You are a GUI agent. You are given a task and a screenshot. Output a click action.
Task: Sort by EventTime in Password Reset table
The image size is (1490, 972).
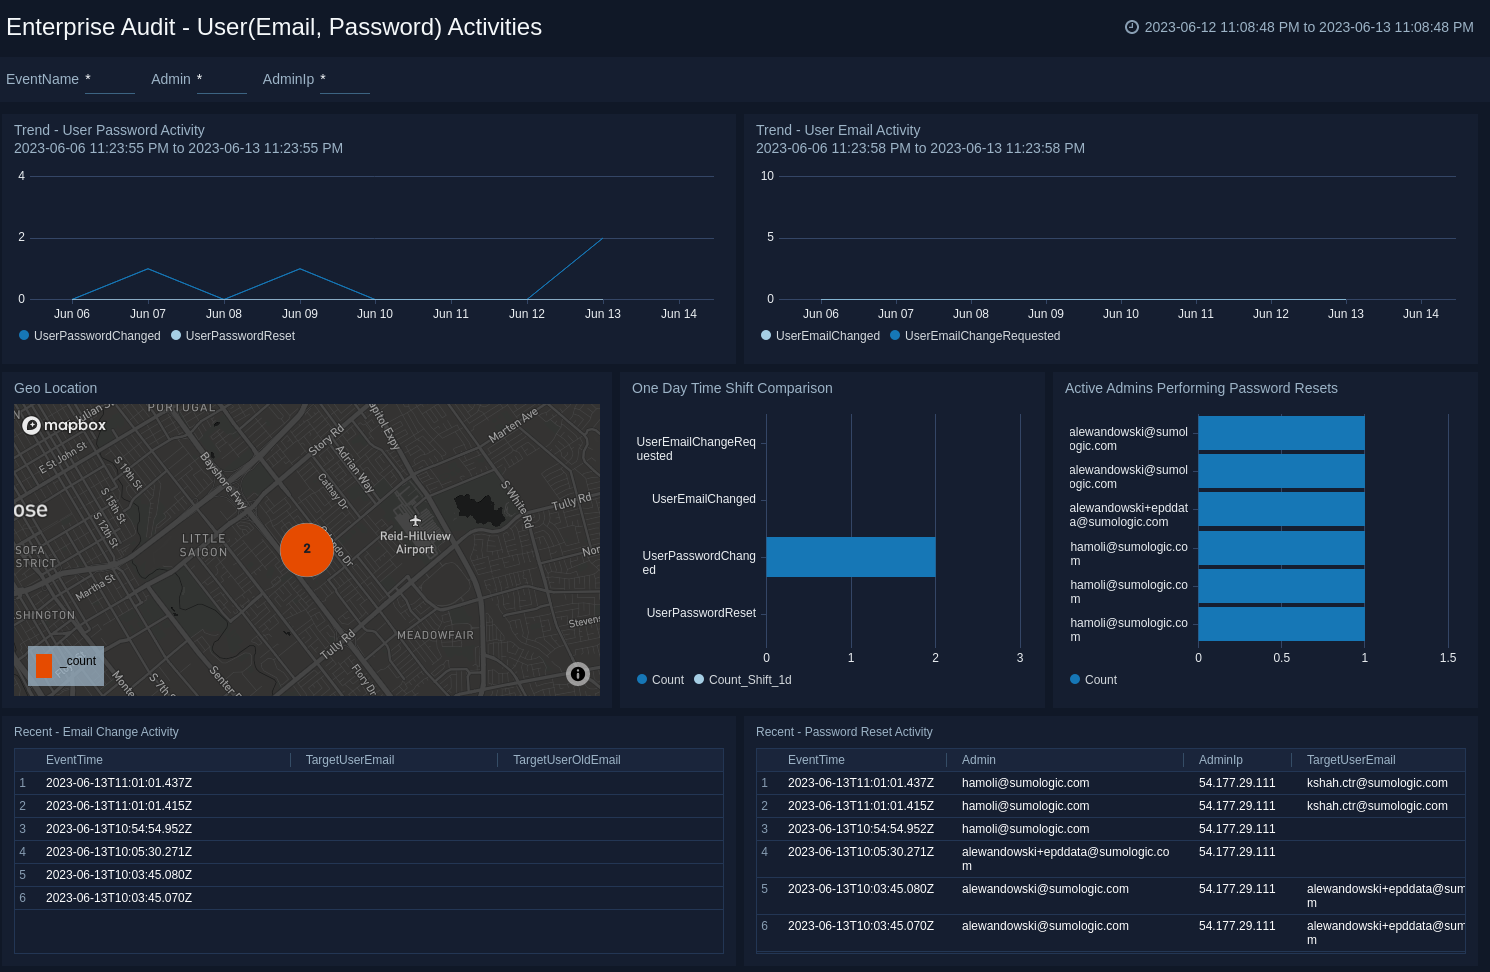pos(816,760)
